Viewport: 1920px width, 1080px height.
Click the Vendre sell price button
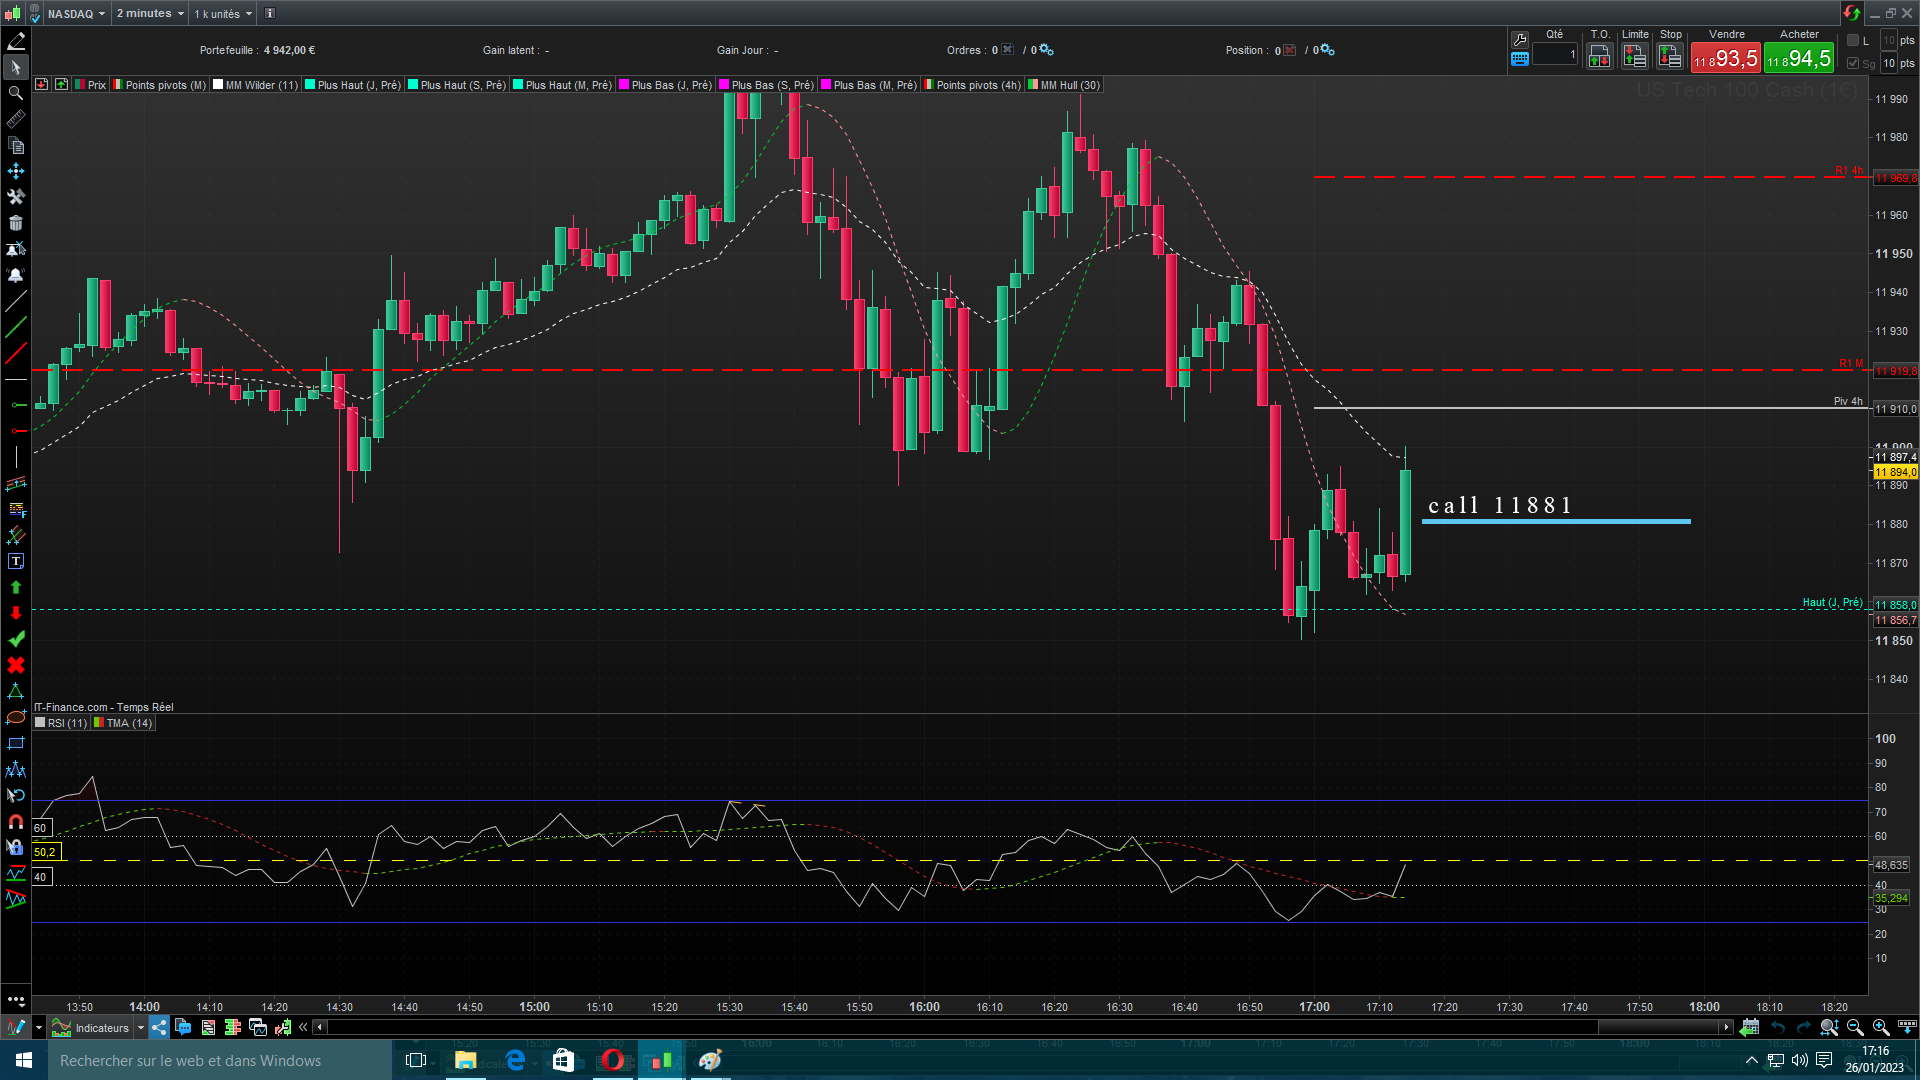[x=1725, y=58]
